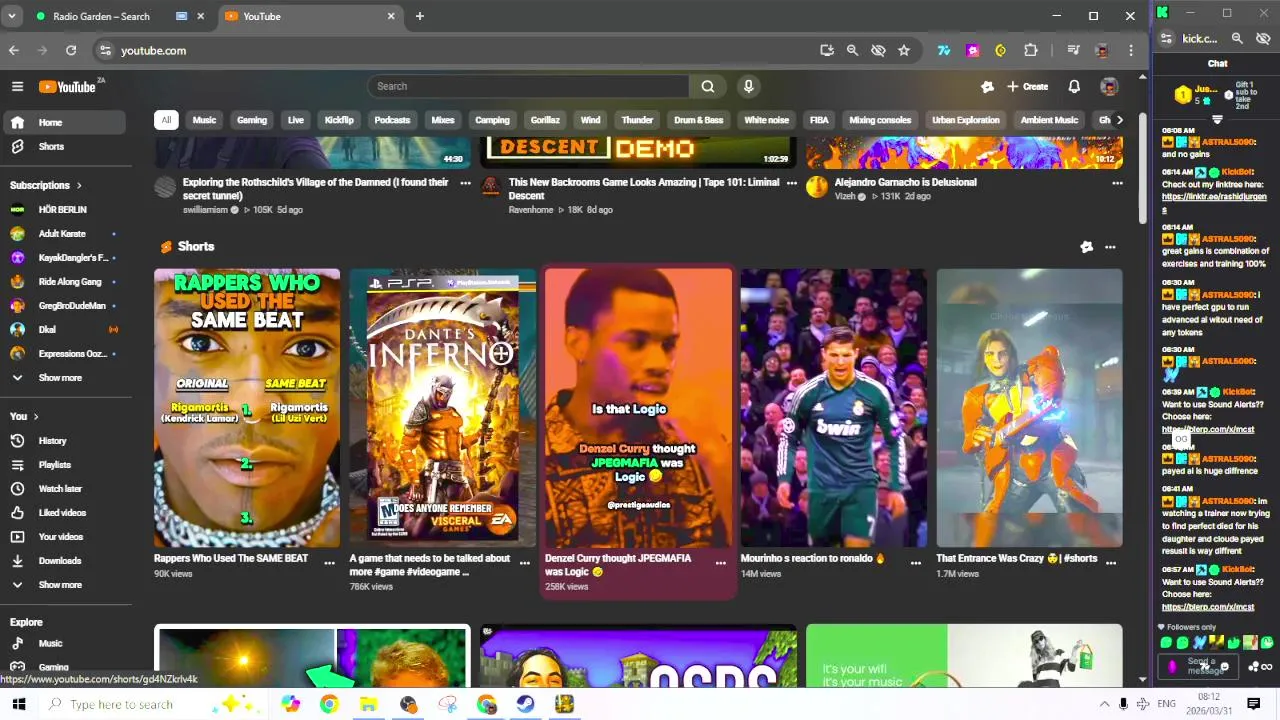The width and height of the screenshot is (1280, 720).
Task: Open Shorts in the sidebar
Action: (x=51, y=147)
